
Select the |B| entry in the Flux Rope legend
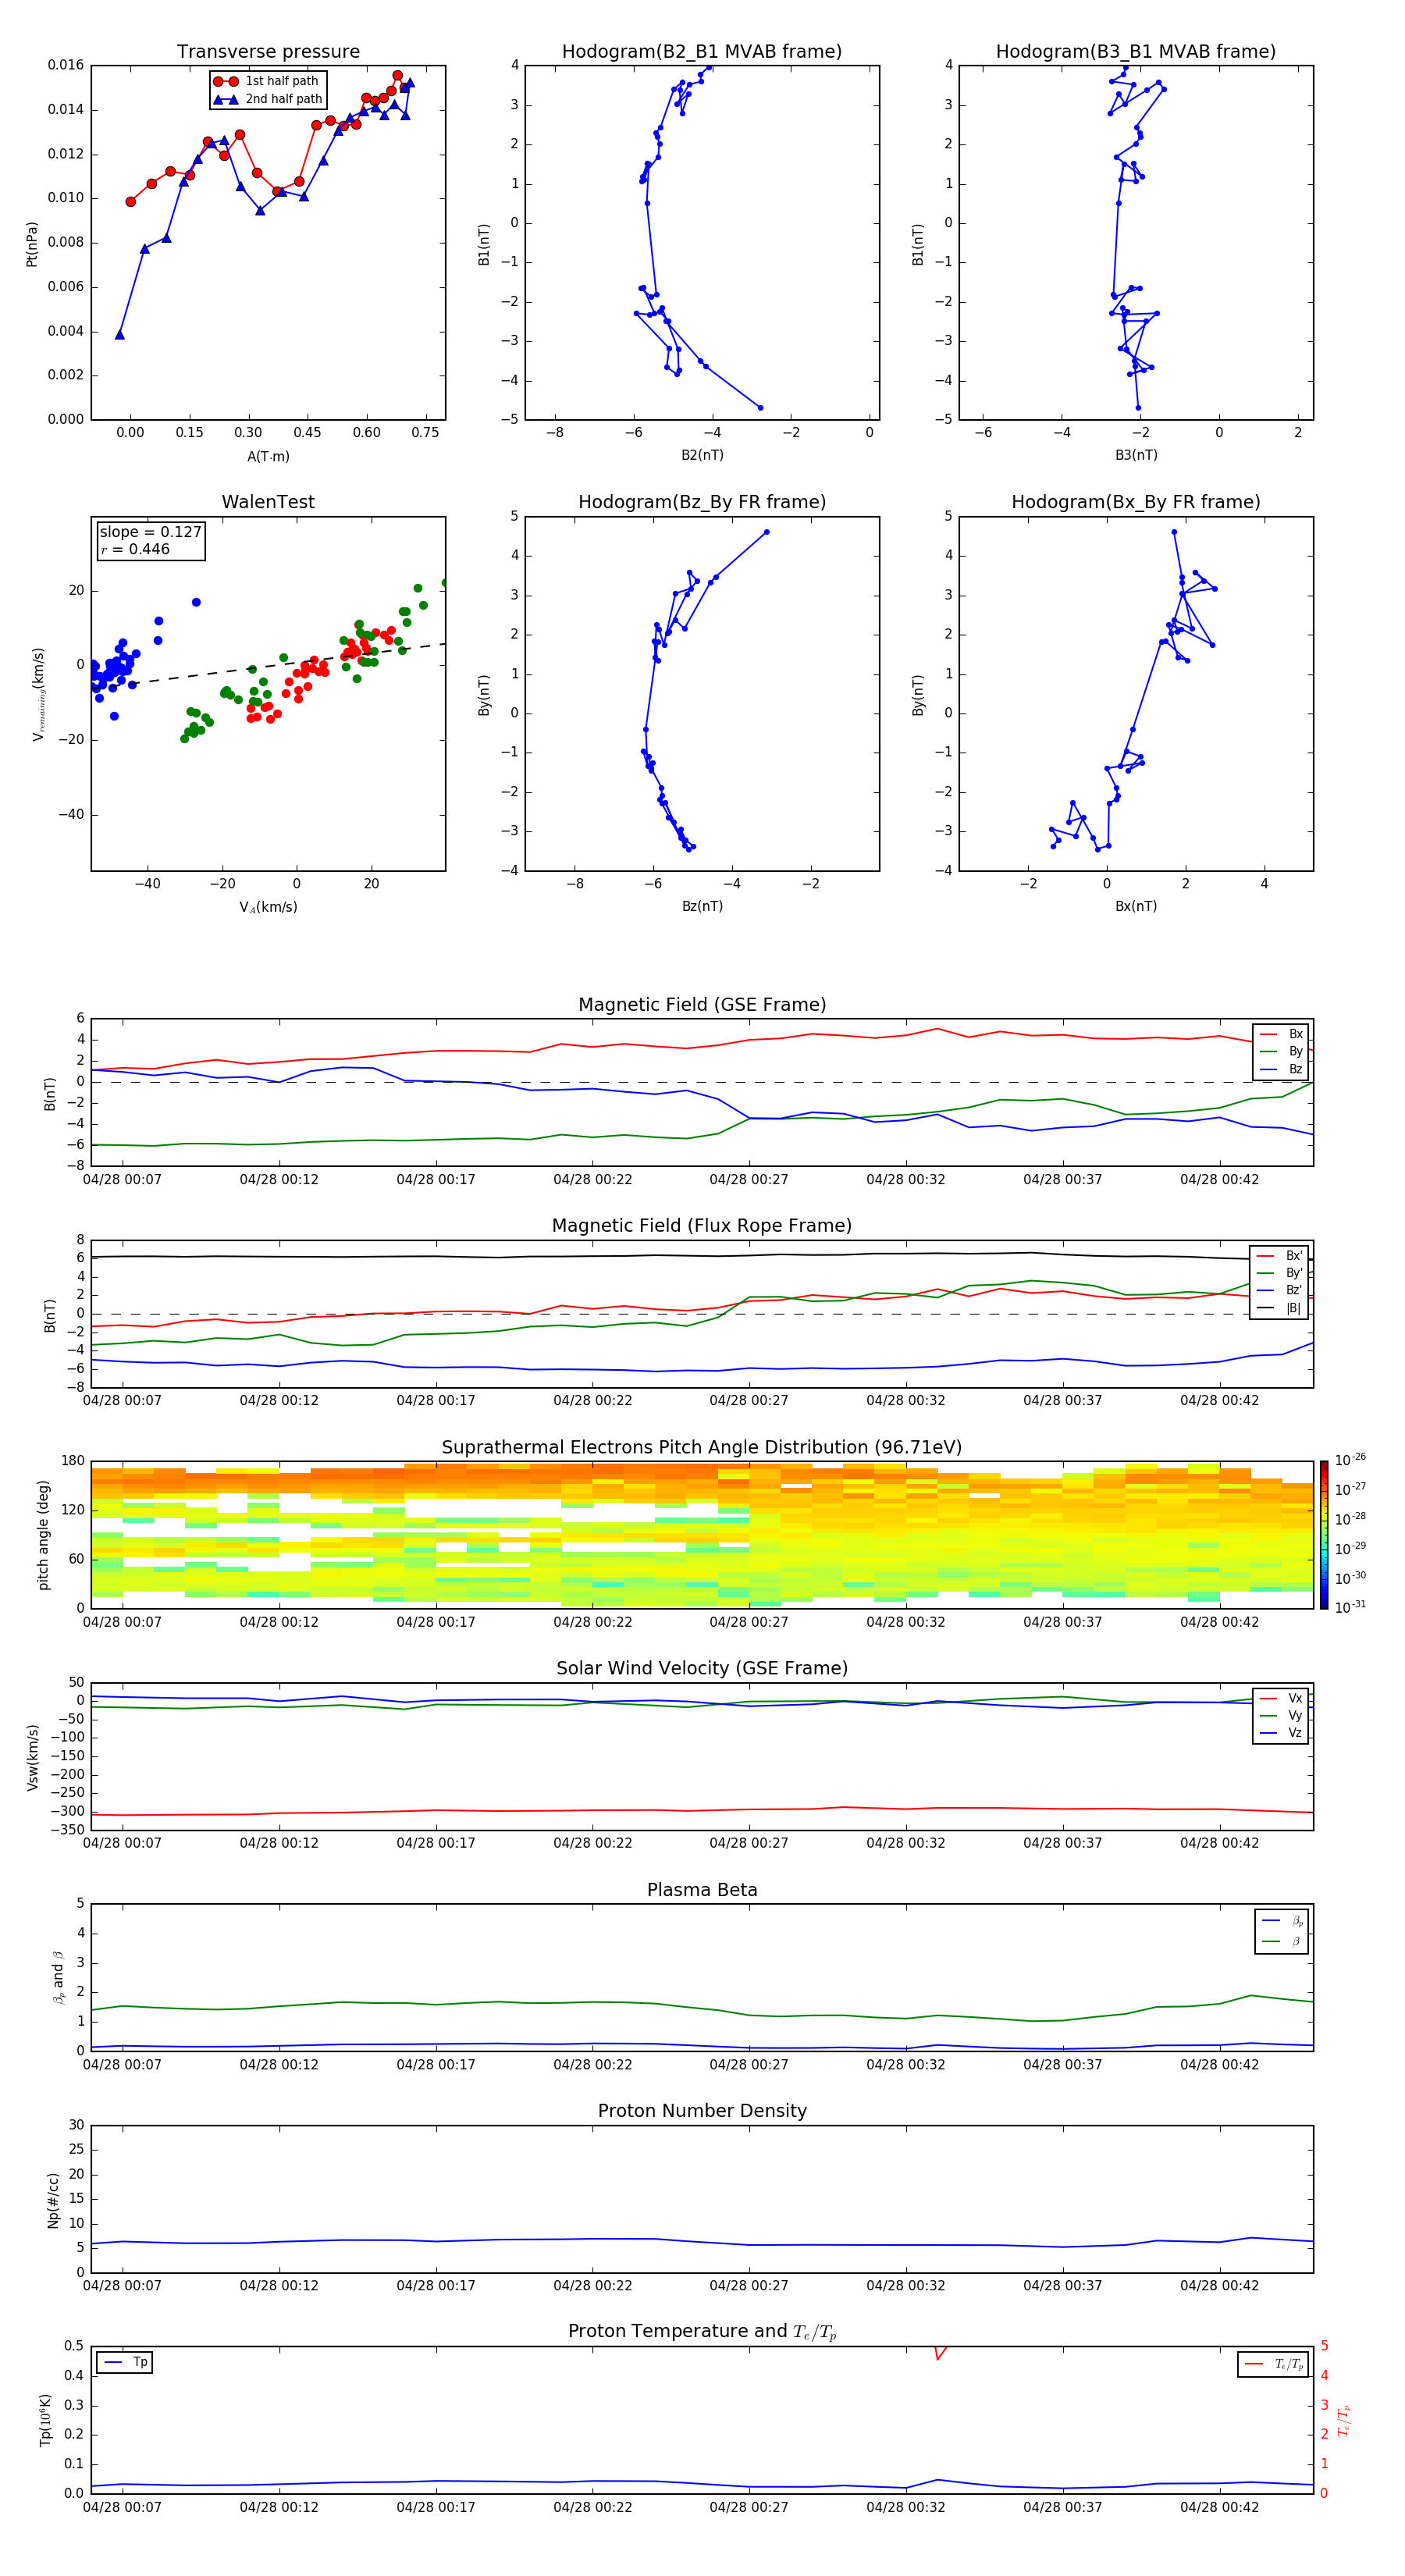pos(1280,1308)
